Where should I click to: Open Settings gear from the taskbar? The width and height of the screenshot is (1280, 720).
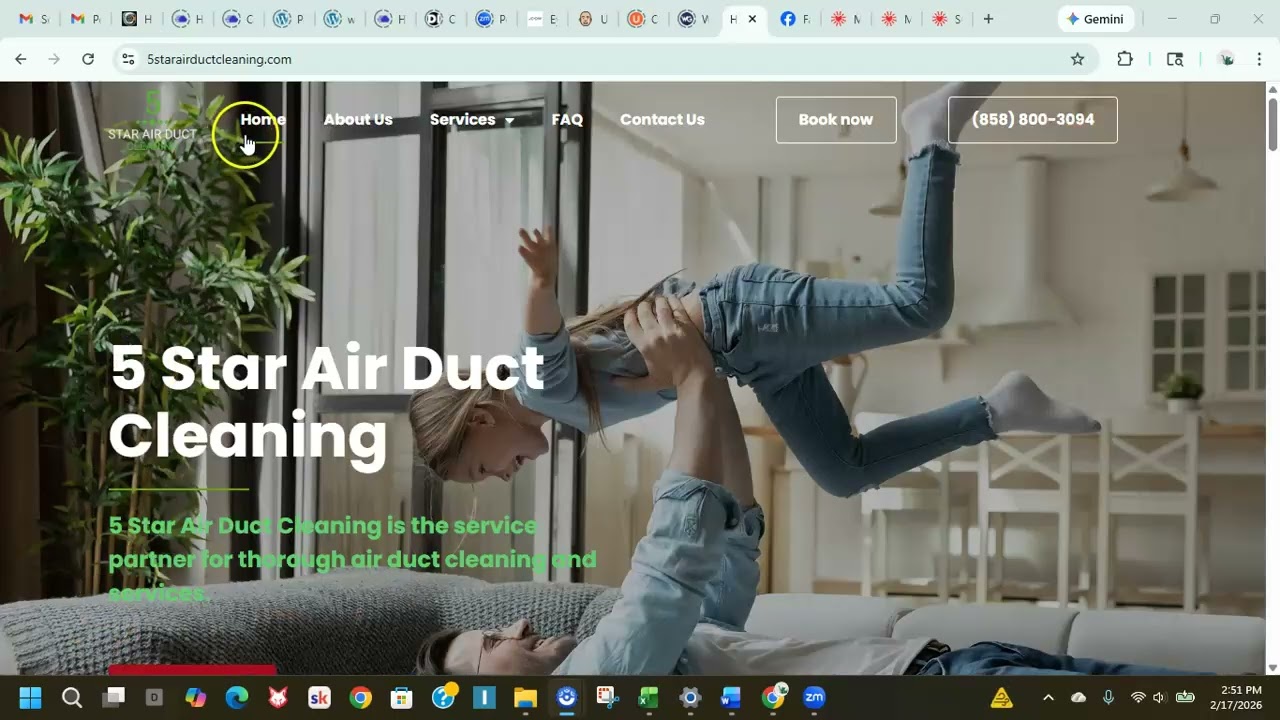click(x=690, y=697)
